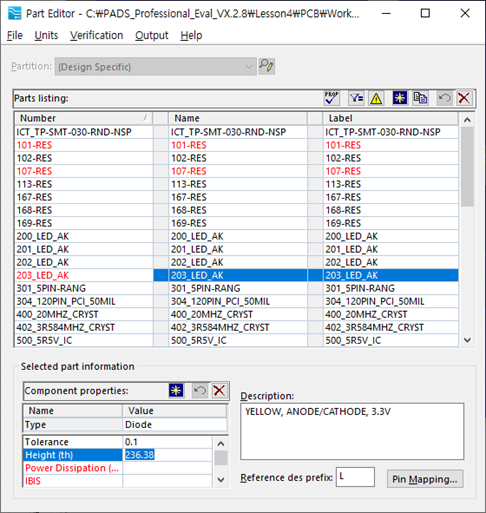Click the Description text box
The image size is (486, 513).
point(352,431)
